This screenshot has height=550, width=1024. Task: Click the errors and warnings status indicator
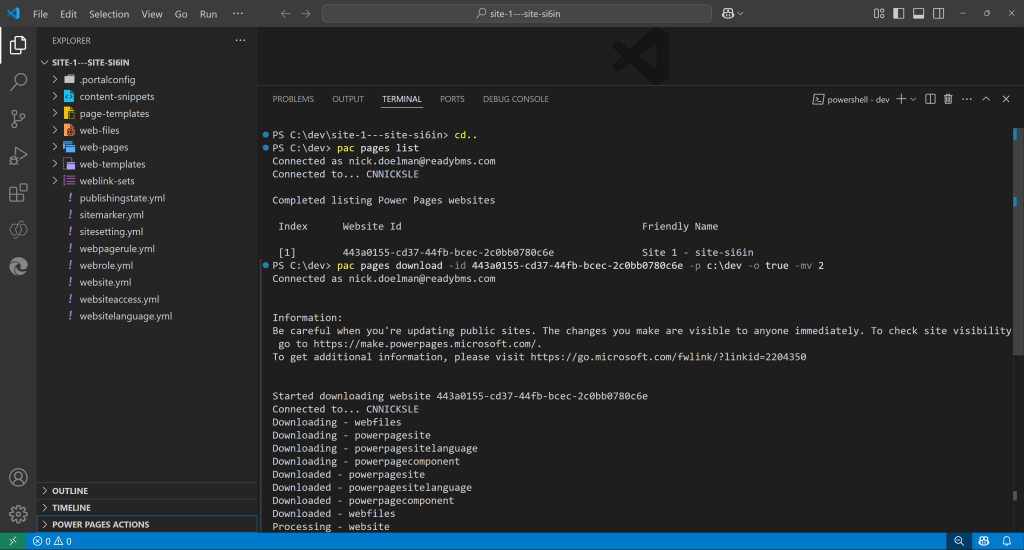click(x=52, y=541)
